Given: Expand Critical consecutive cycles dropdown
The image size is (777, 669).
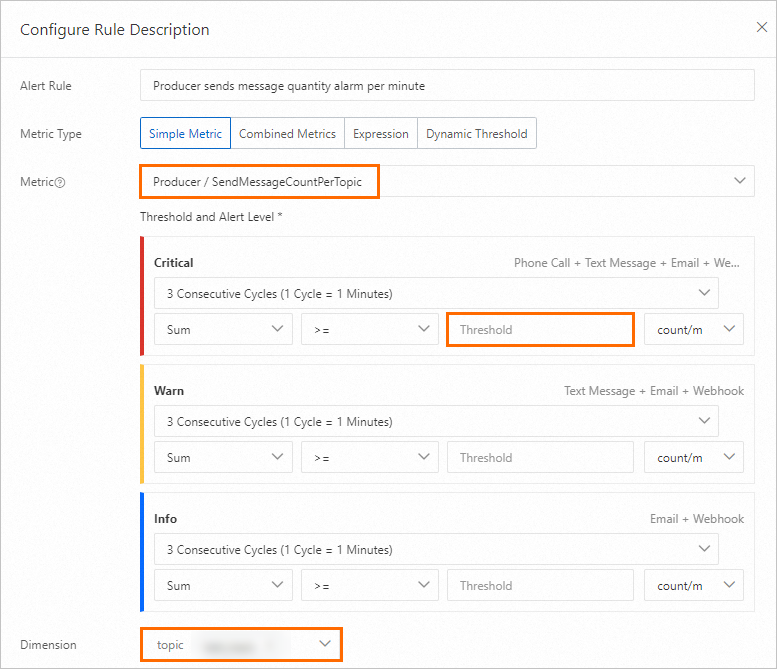Looking at the screenshot, I should coord(436,294).
